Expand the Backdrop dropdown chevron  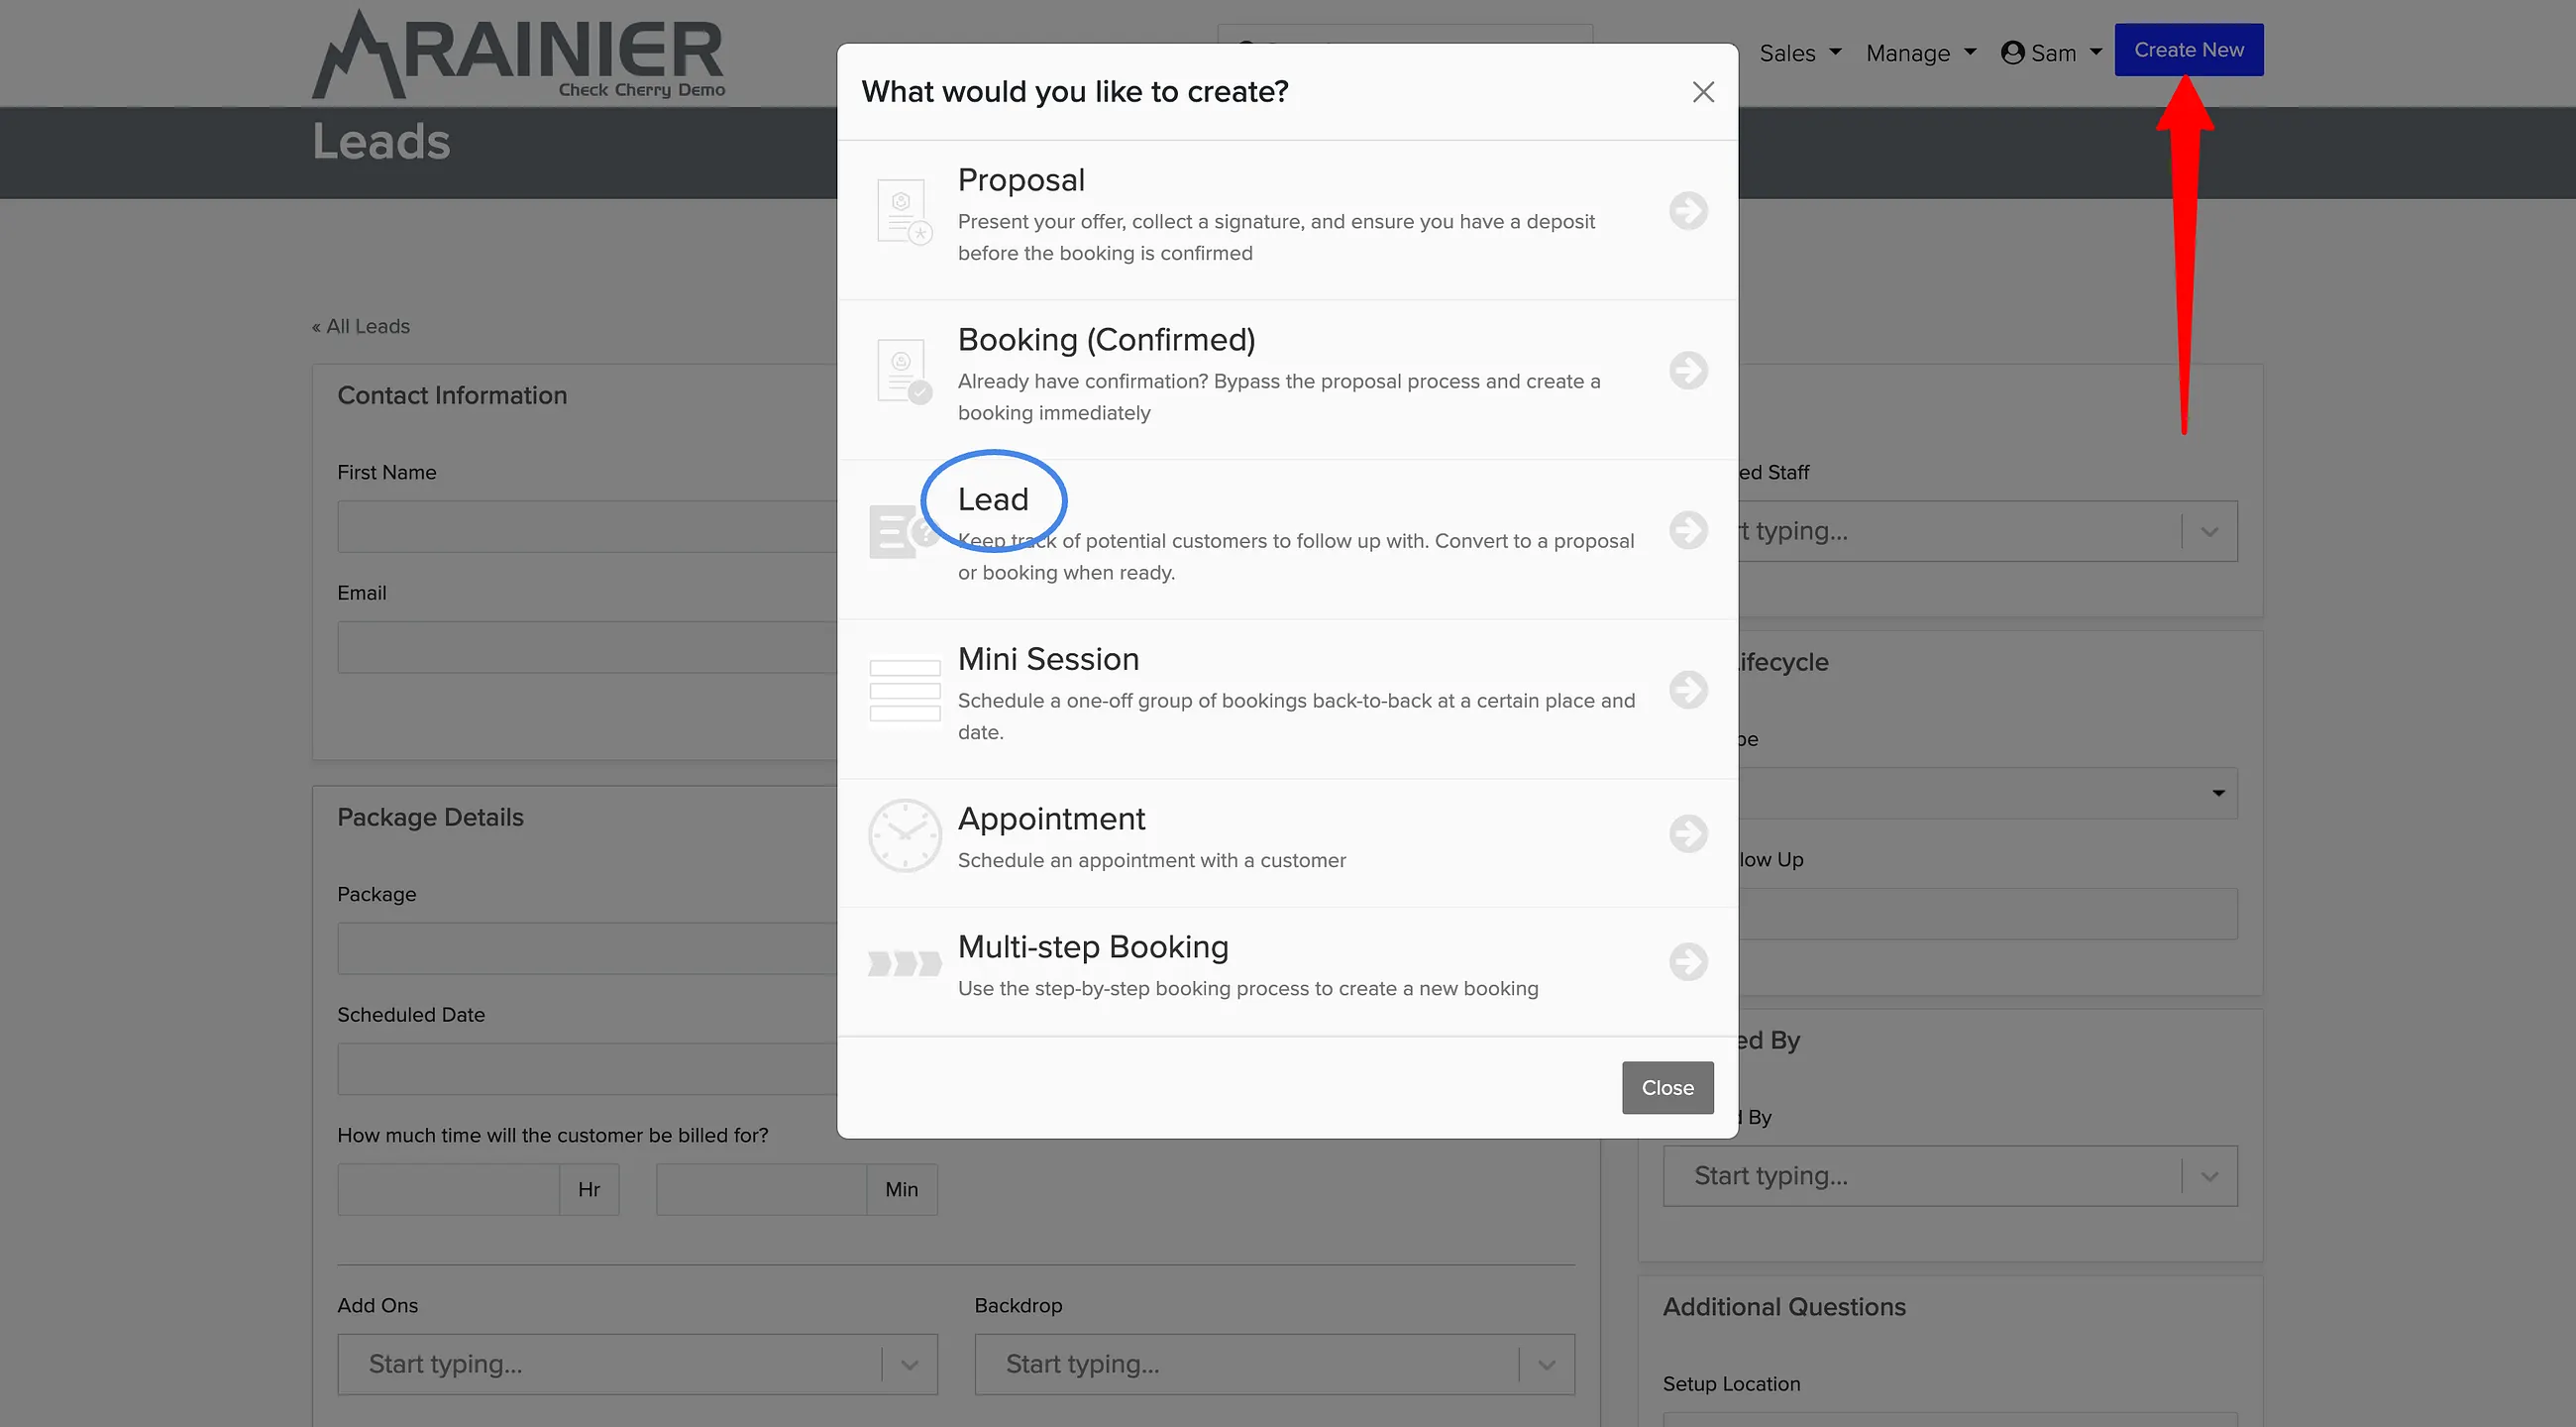(1546, 1365)
